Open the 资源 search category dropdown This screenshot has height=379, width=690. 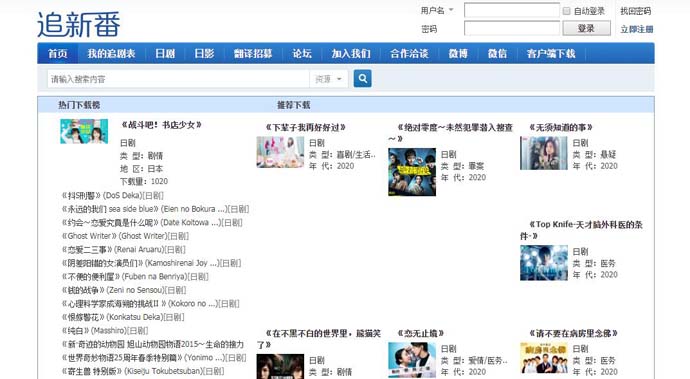click(x=328, y=79)
